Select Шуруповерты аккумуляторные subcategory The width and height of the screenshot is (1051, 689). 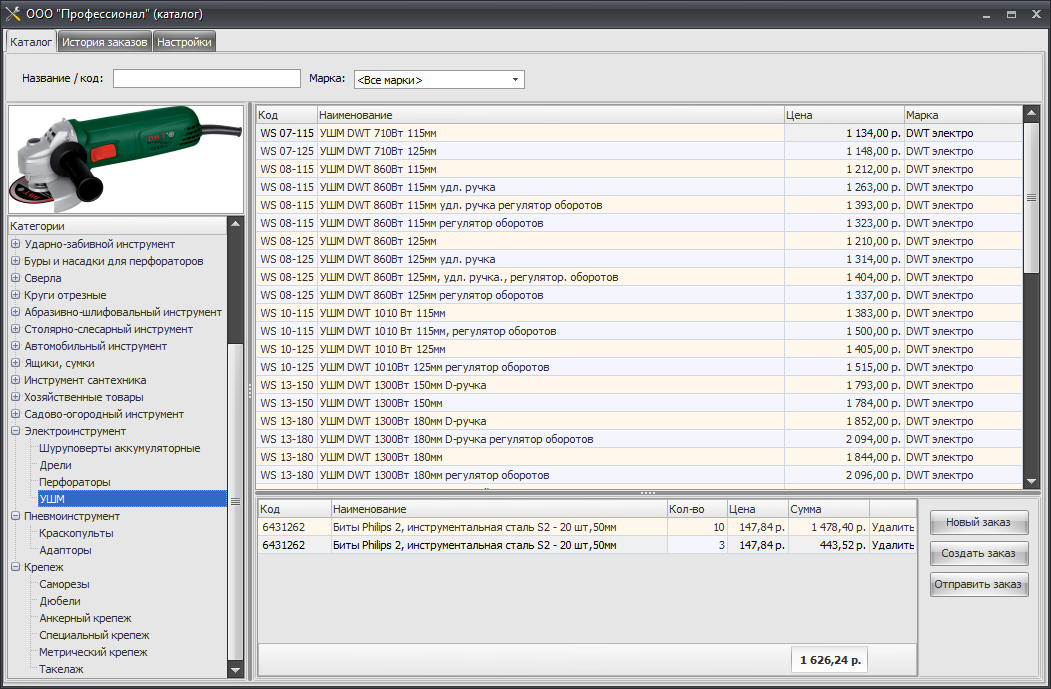[119, 448]
